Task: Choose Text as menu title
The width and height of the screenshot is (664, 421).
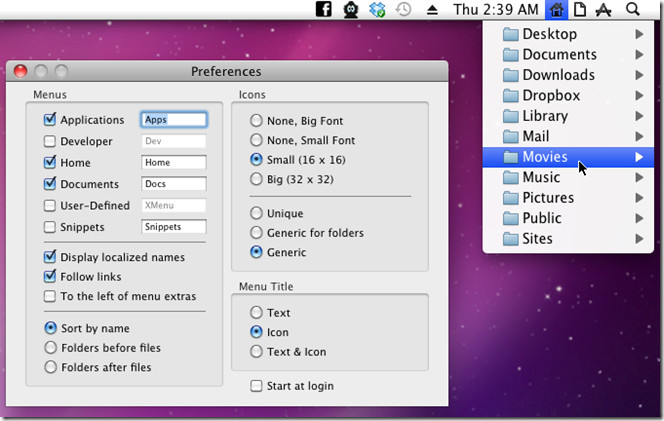Action: [256, 312]
